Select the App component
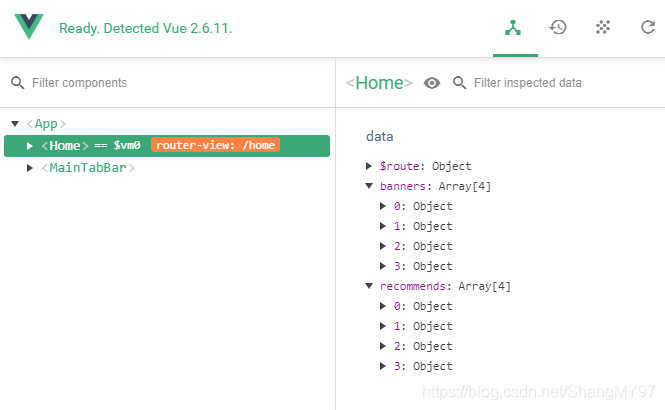 click(46, 124)
